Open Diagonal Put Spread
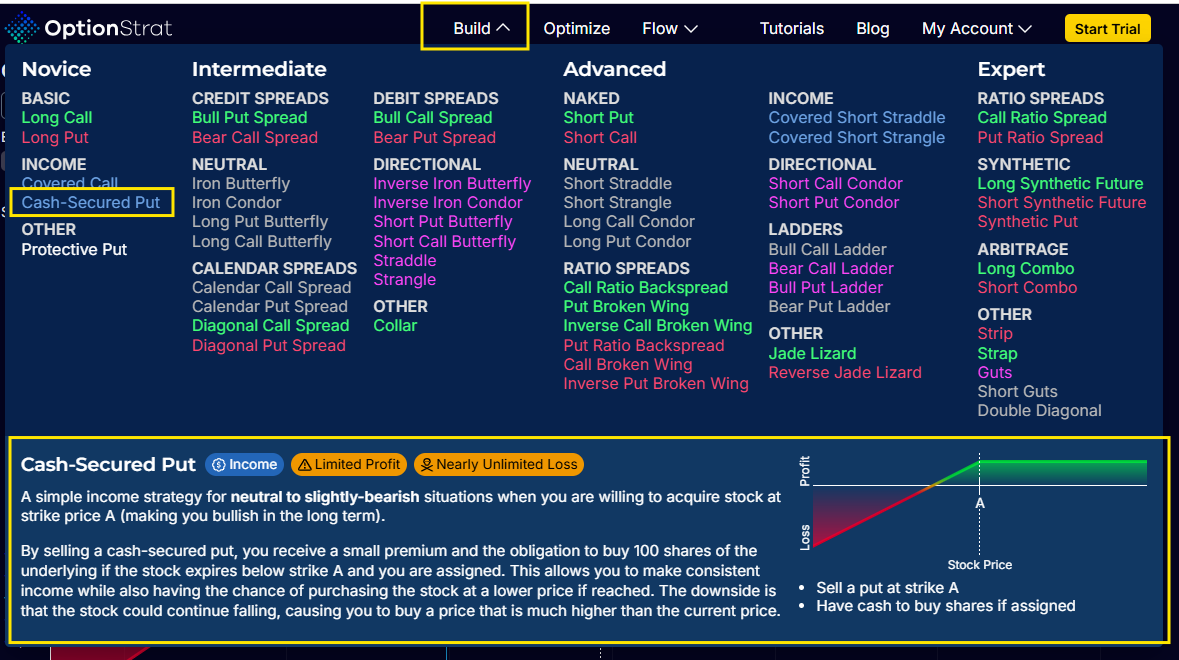Screen dimensions: 1179x660 click(269, 346)
